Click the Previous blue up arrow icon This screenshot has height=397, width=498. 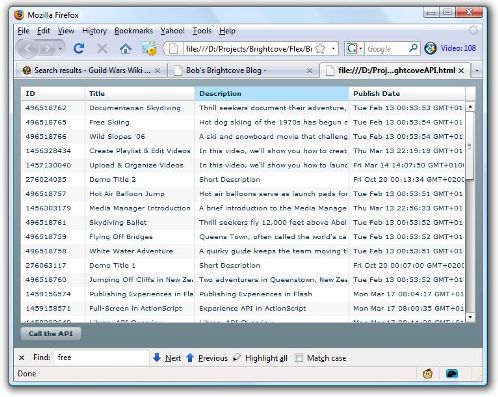coord(190,358)
